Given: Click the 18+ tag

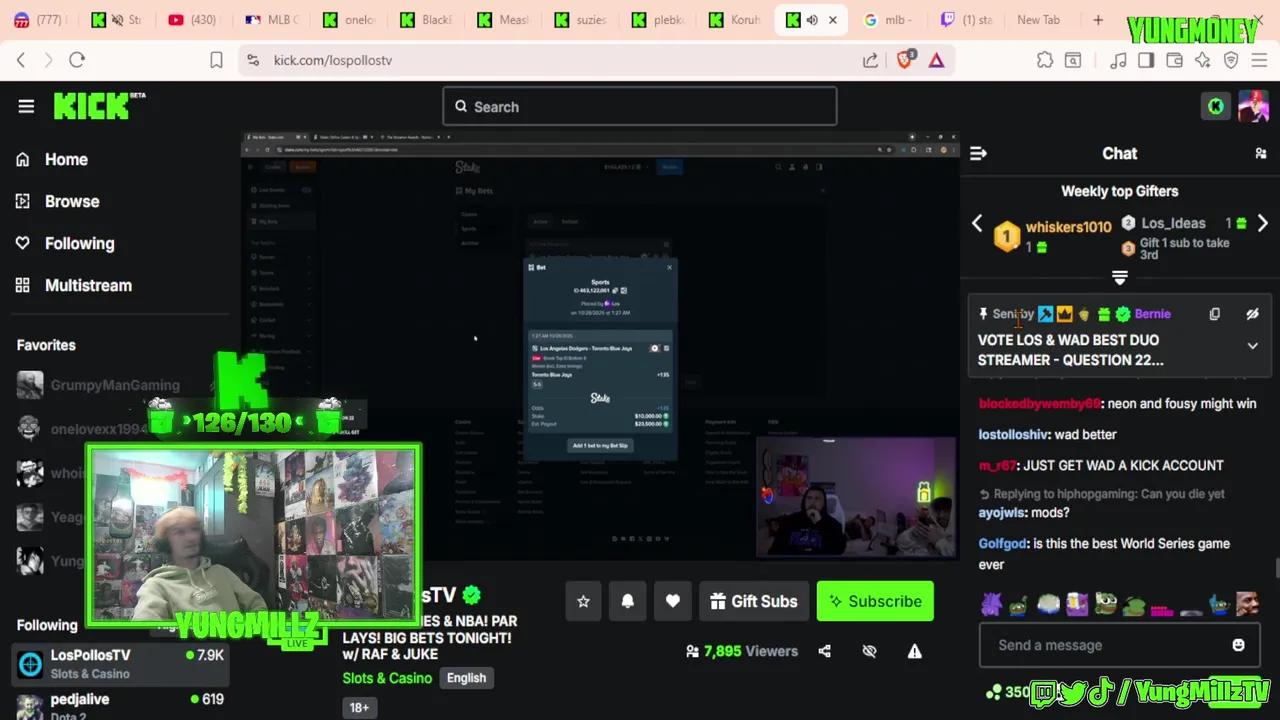Looking at the screenshot, I should pyautogui.click(x=359, y=707).
